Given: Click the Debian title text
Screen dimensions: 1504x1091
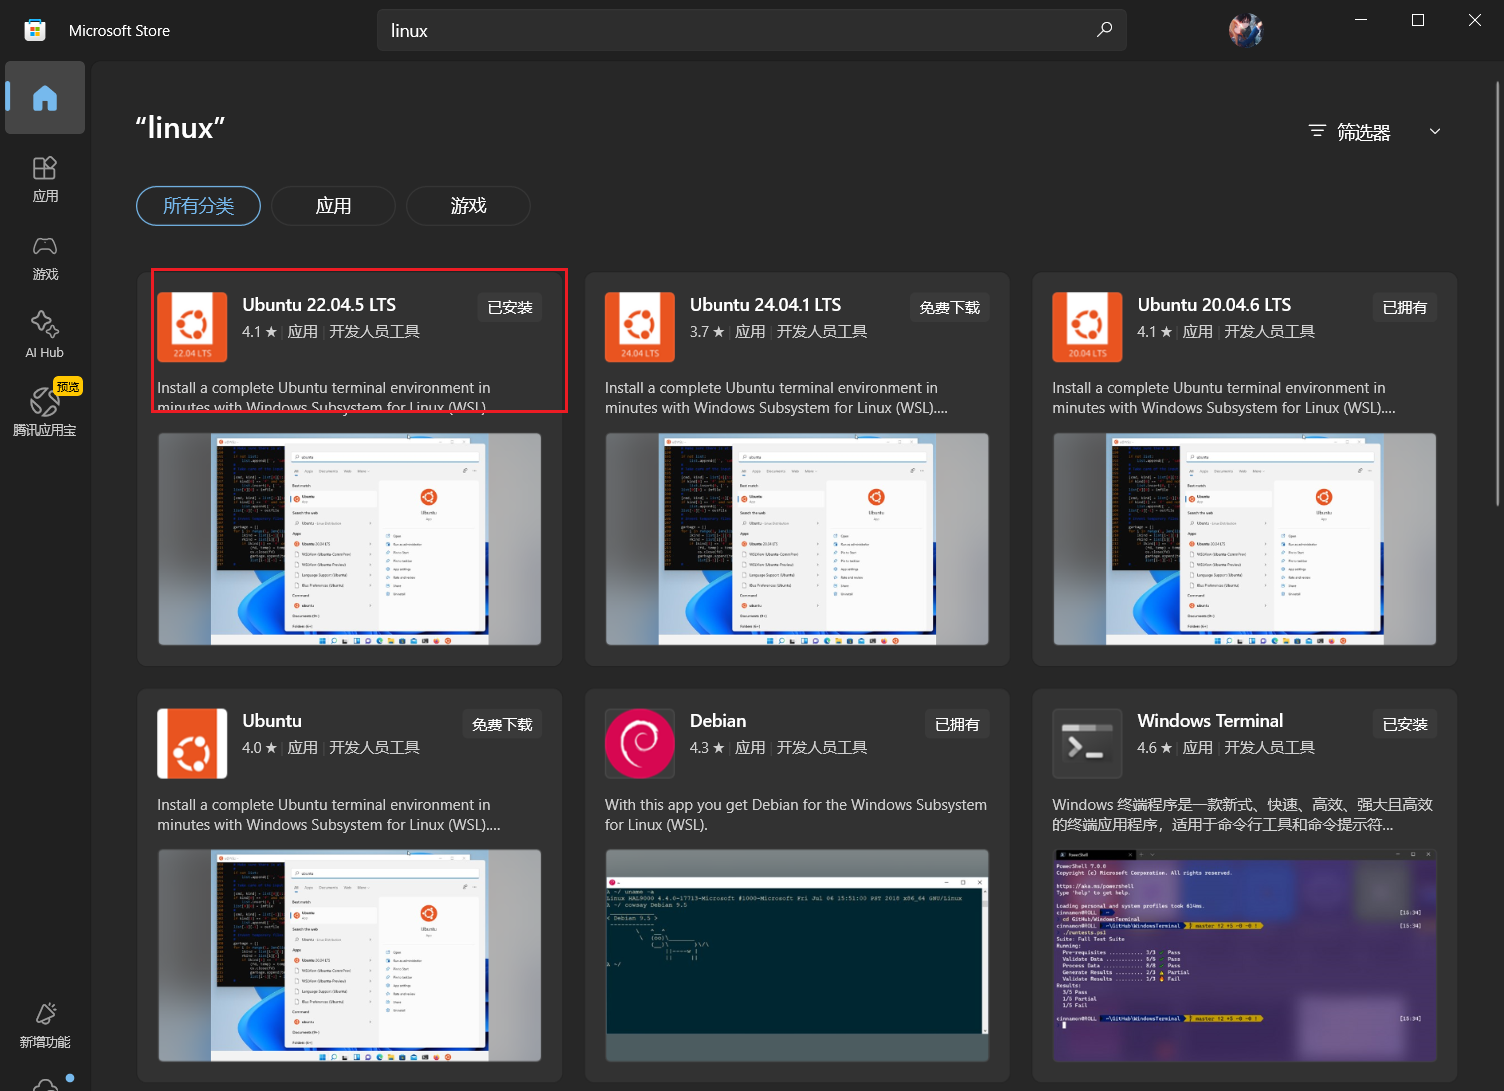Looking at the screenshot, I should pos(718,721).
